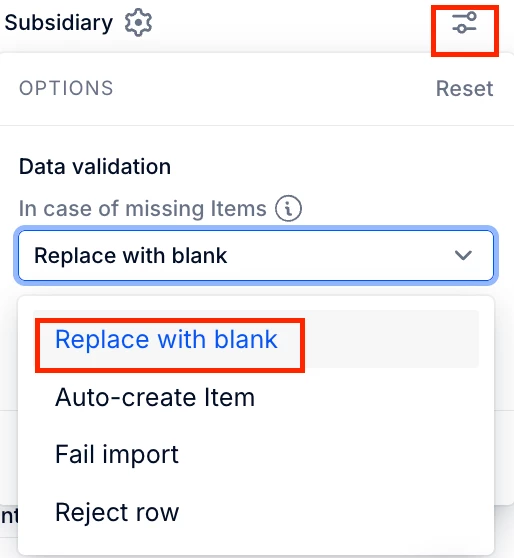This screenshot has width=514, height=558.
Task: Click the Data validation section title
Action: [95, 167]
